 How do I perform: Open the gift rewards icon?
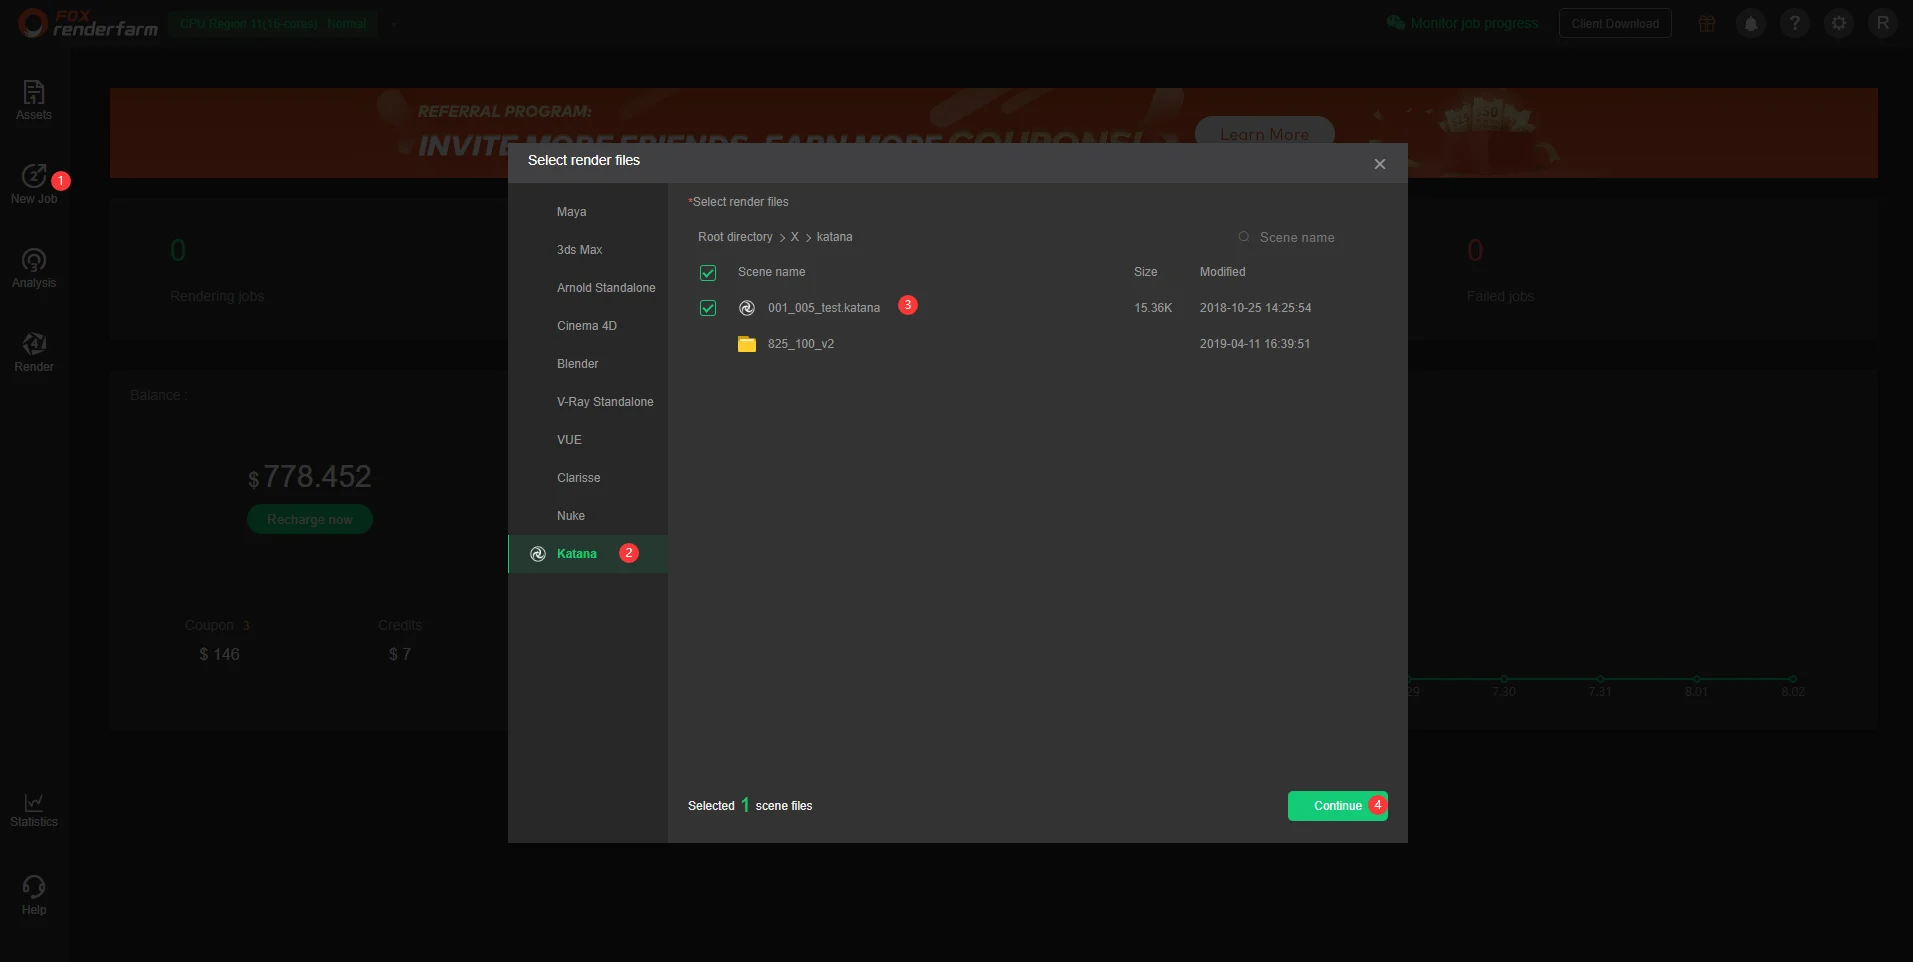click(x=1707, y=23)
